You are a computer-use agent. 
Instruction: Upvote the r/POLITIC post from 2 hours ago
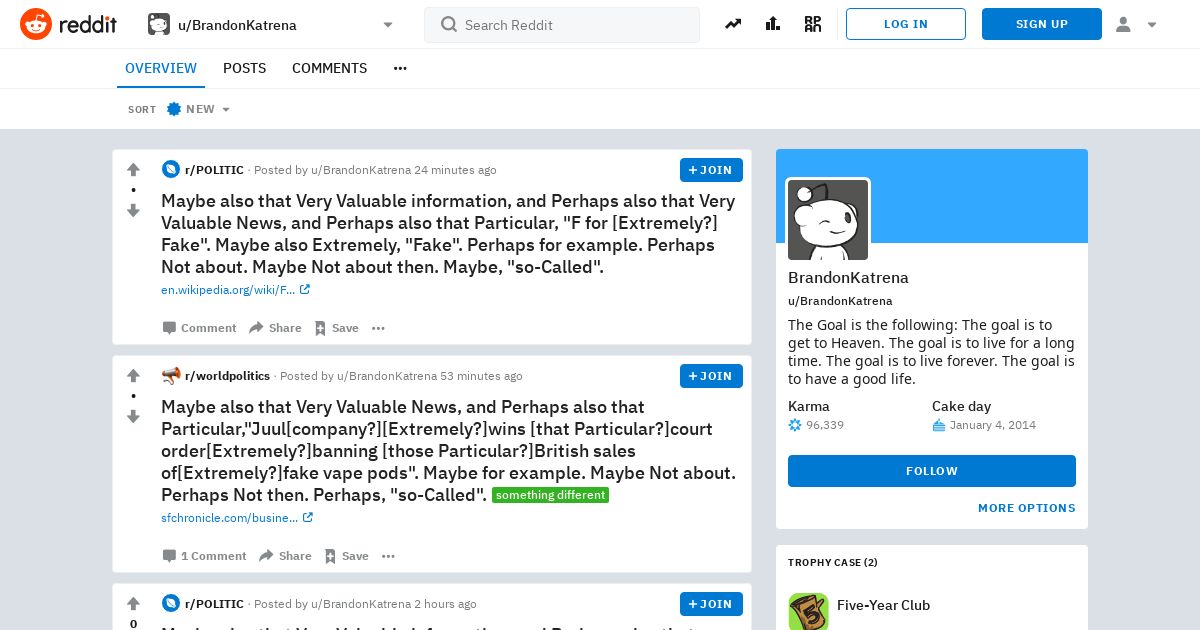pos(133,604)
